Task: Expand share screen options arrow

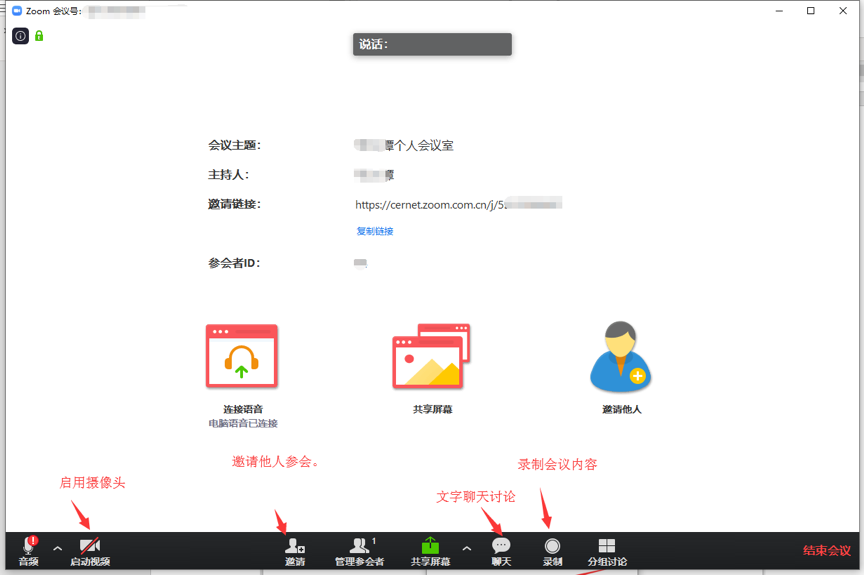Action: pyautogui.click(x=466, y=549)
